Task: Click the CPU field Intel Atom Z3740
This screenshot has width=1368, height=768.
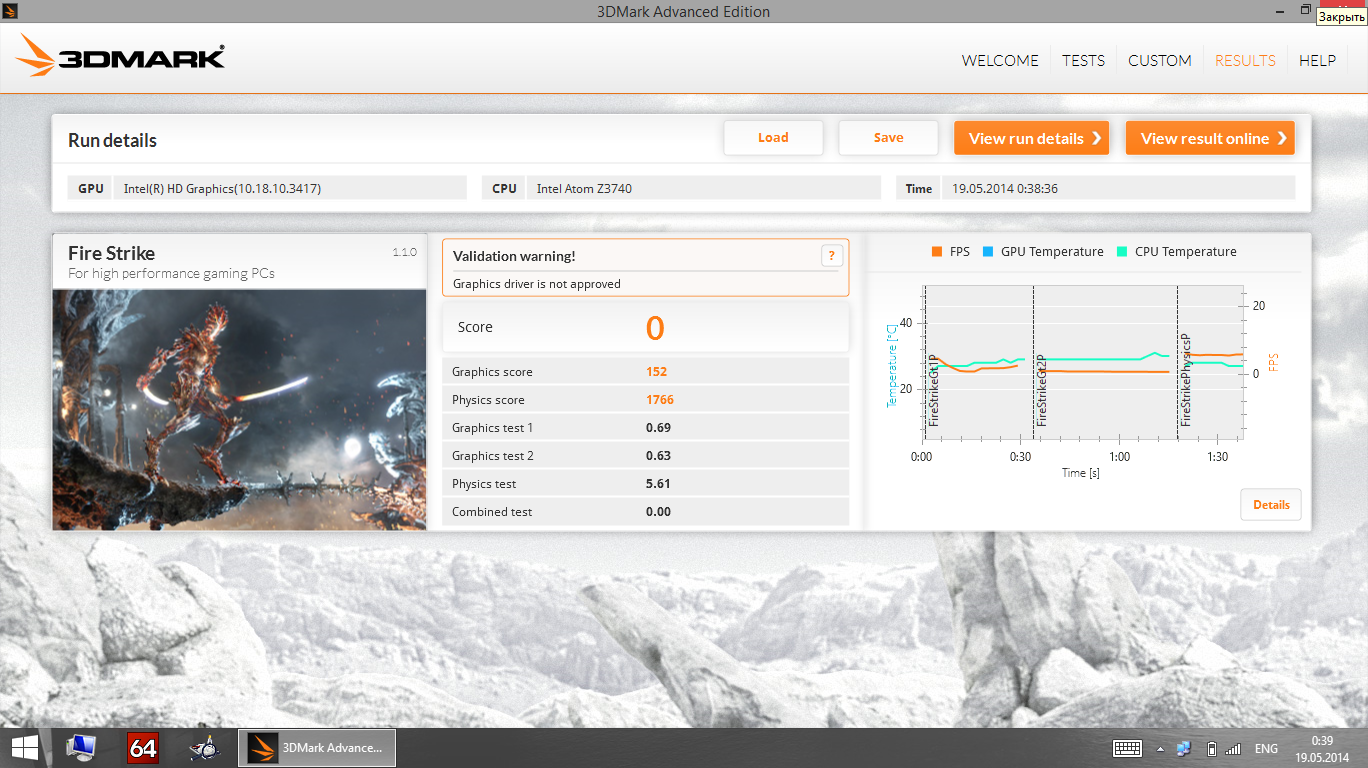Action: pos(703,188)
